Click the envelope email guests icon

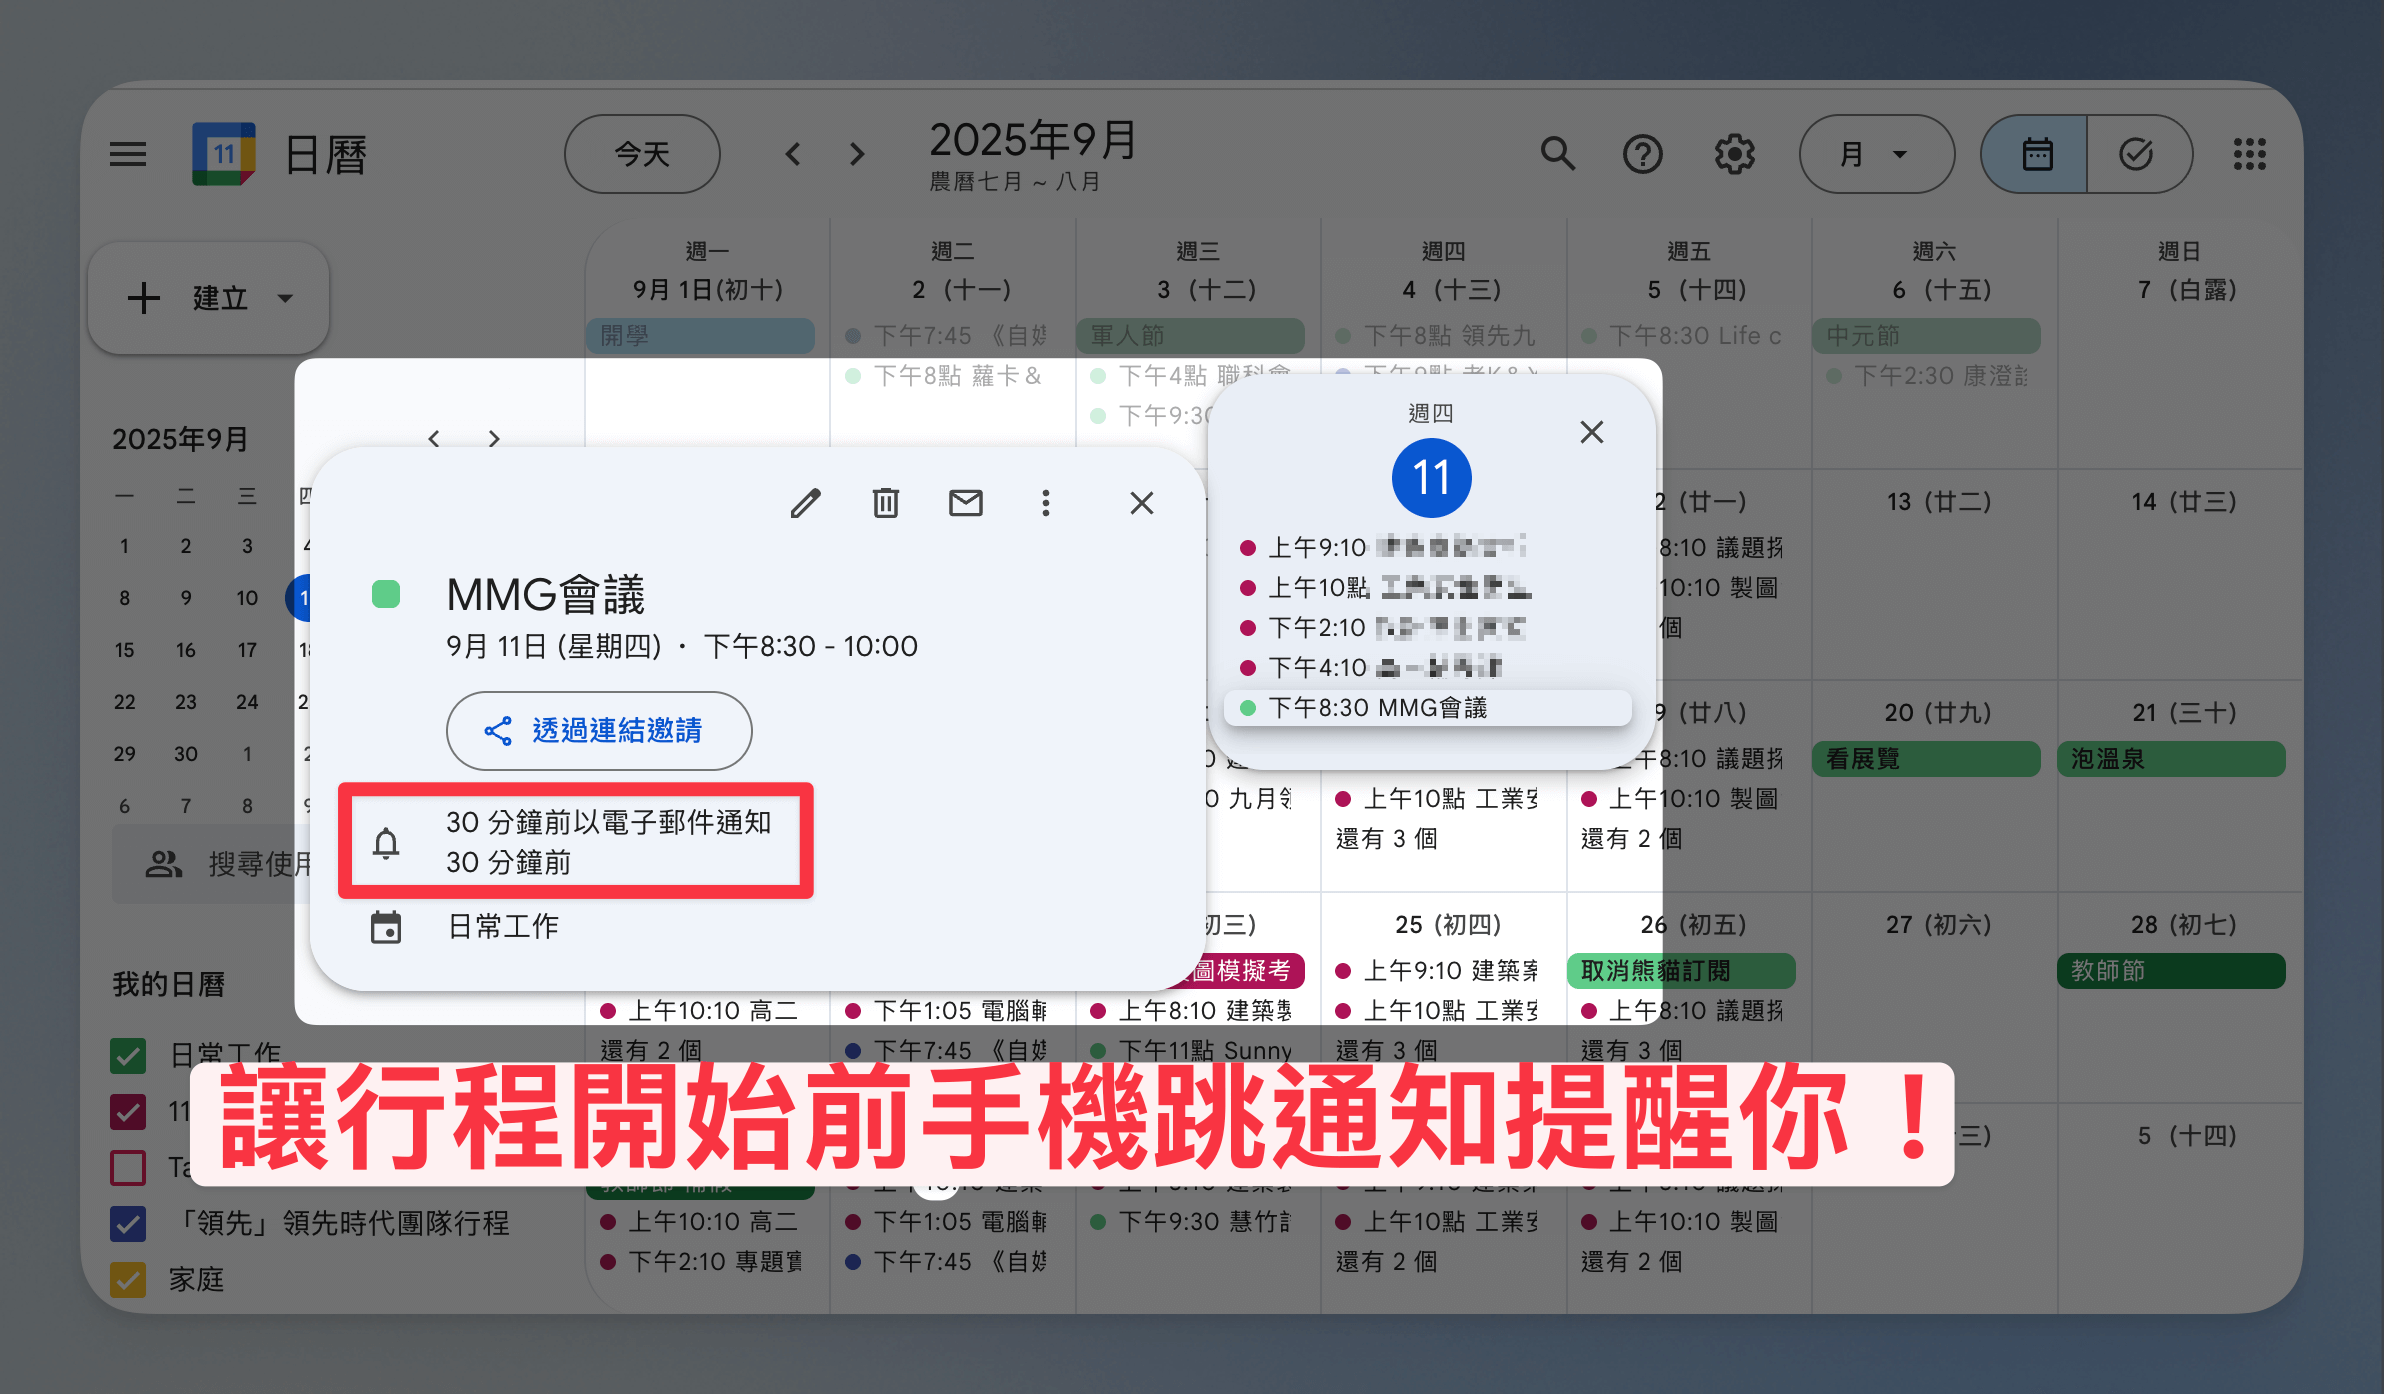(965, 503)
